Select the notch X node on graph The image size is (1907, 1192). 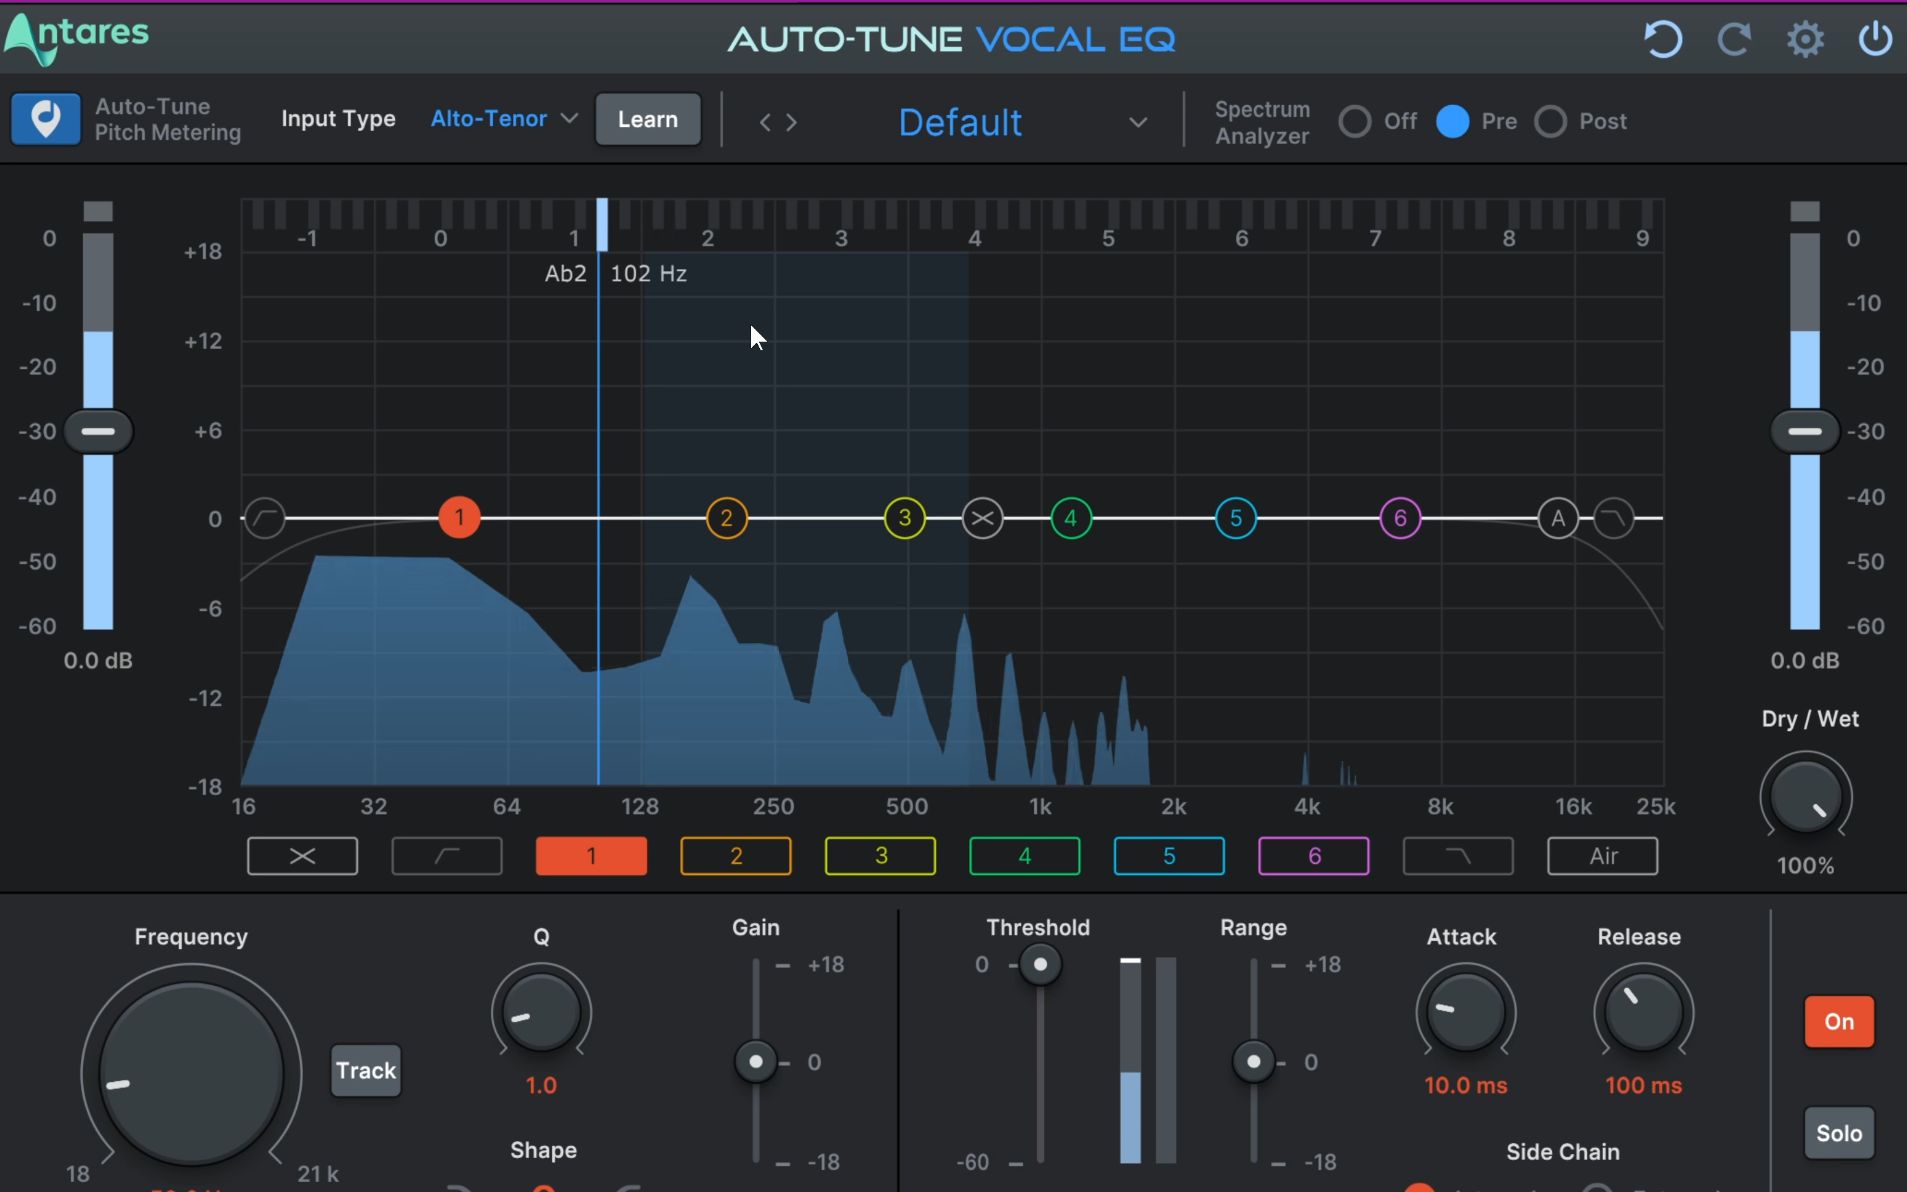(983, 518)
